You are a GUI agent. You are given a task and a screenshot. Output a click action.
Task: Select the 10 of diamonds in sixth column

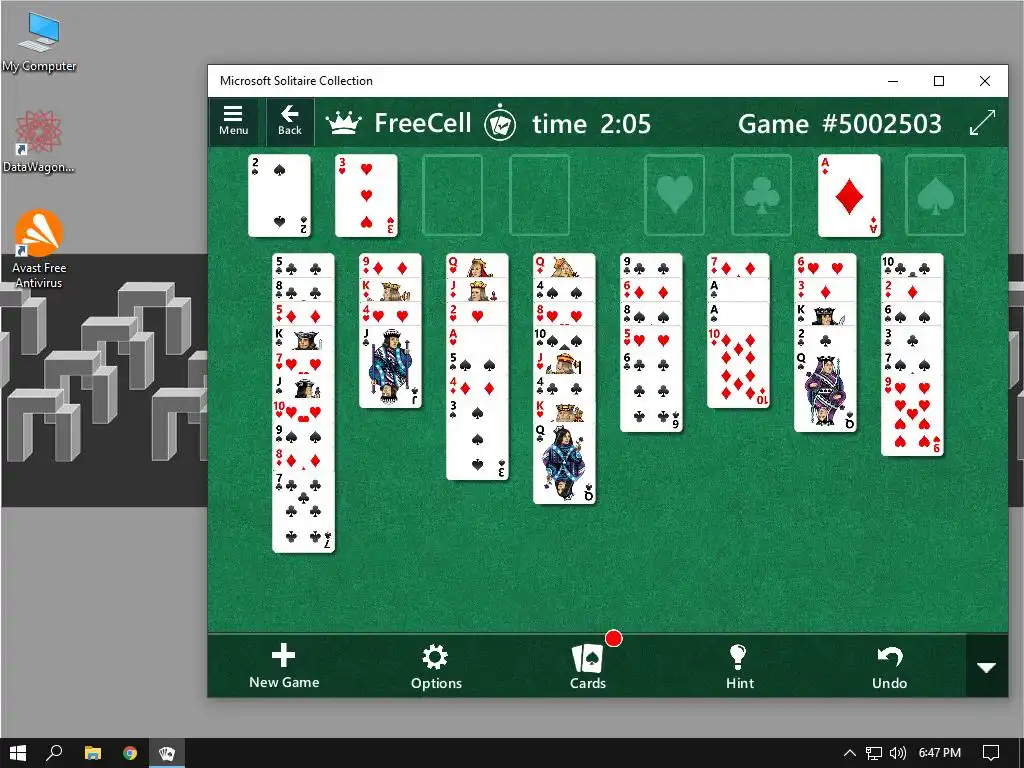(x=738, y=367)
